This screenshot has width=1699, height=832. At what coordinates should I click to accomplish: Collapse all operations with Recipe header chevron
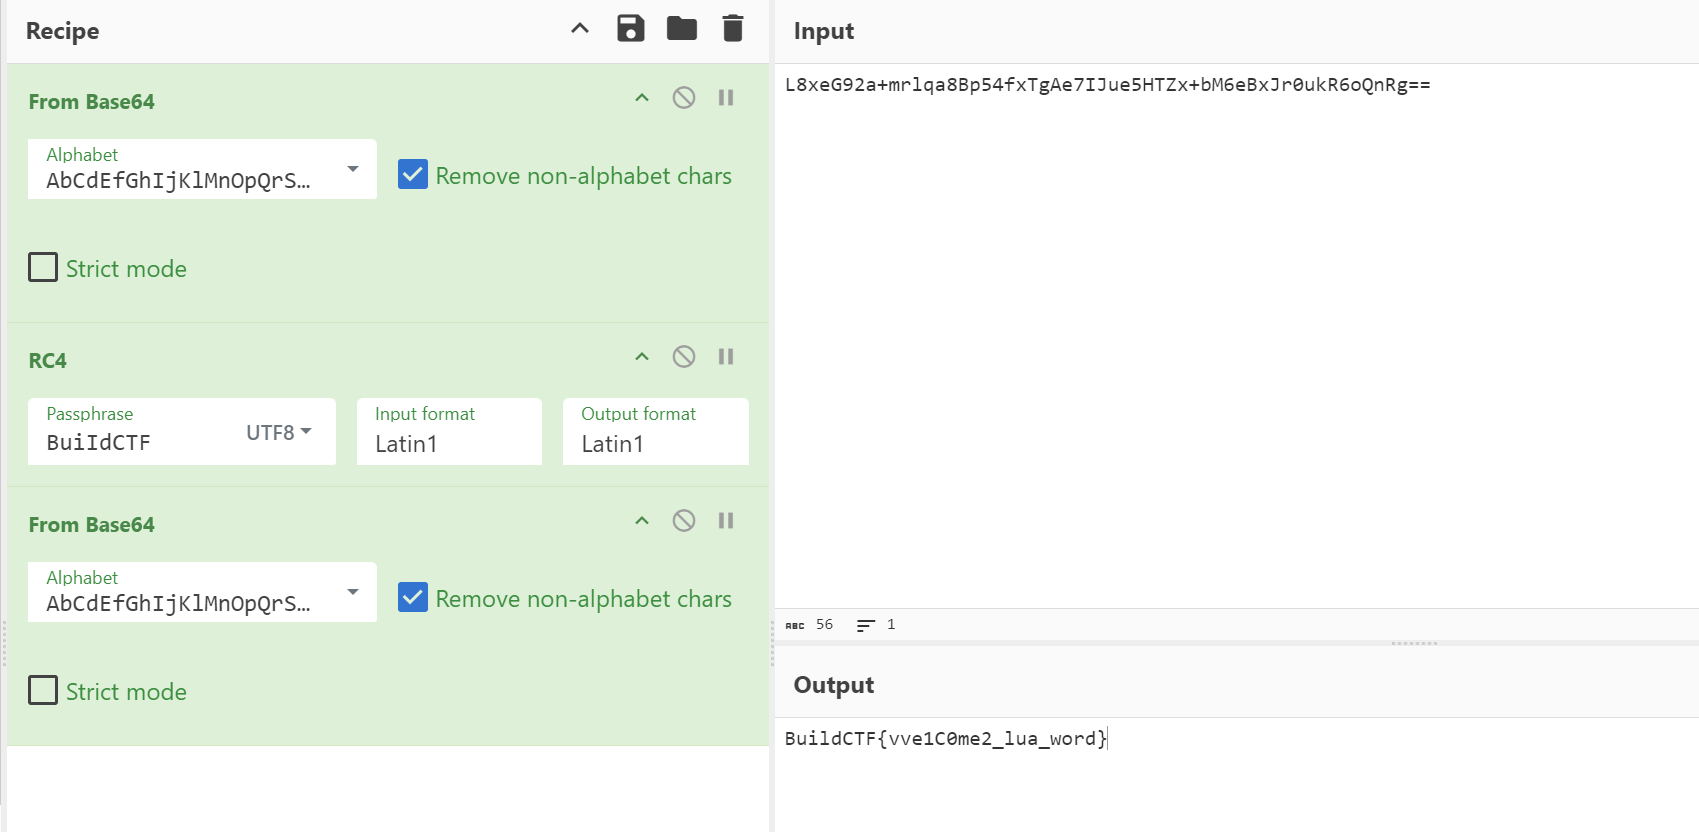click(580, 29)
